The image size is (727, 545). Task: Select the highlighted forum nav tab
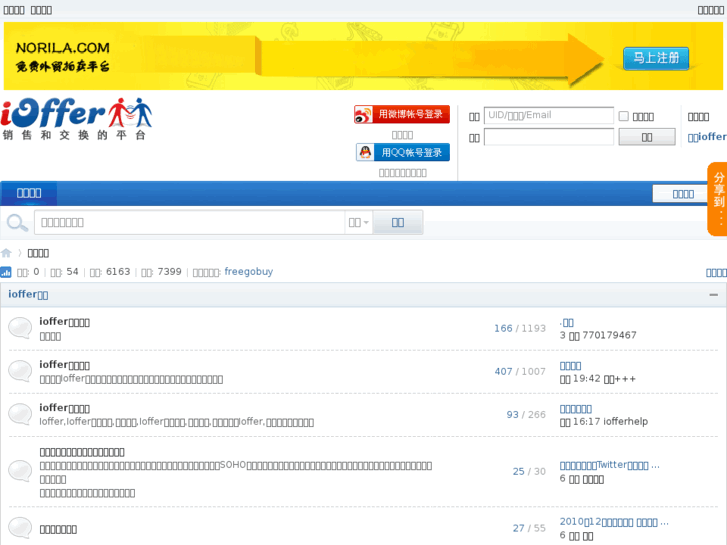coord(29,193)
